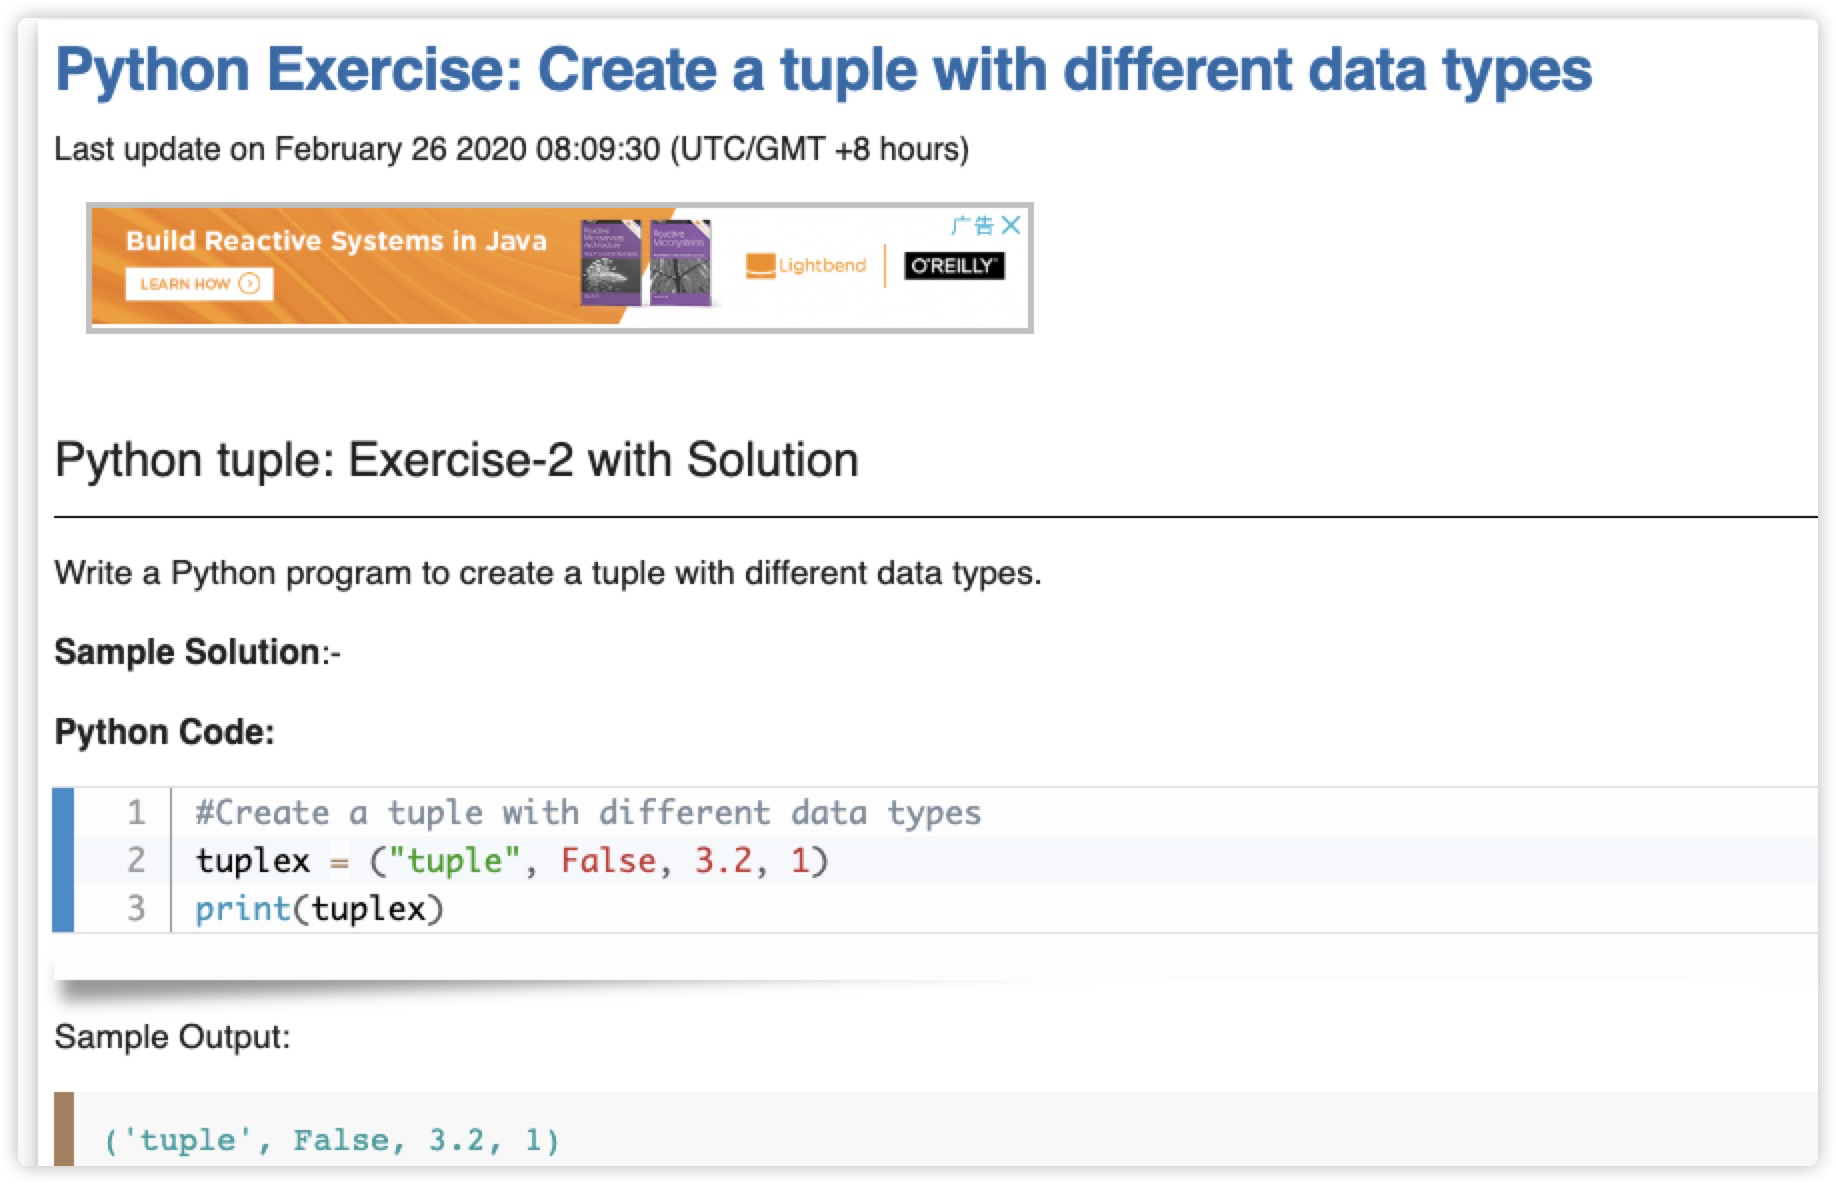Click the "tuple" string in code
1836x1184 pixels.
(455, 860)
